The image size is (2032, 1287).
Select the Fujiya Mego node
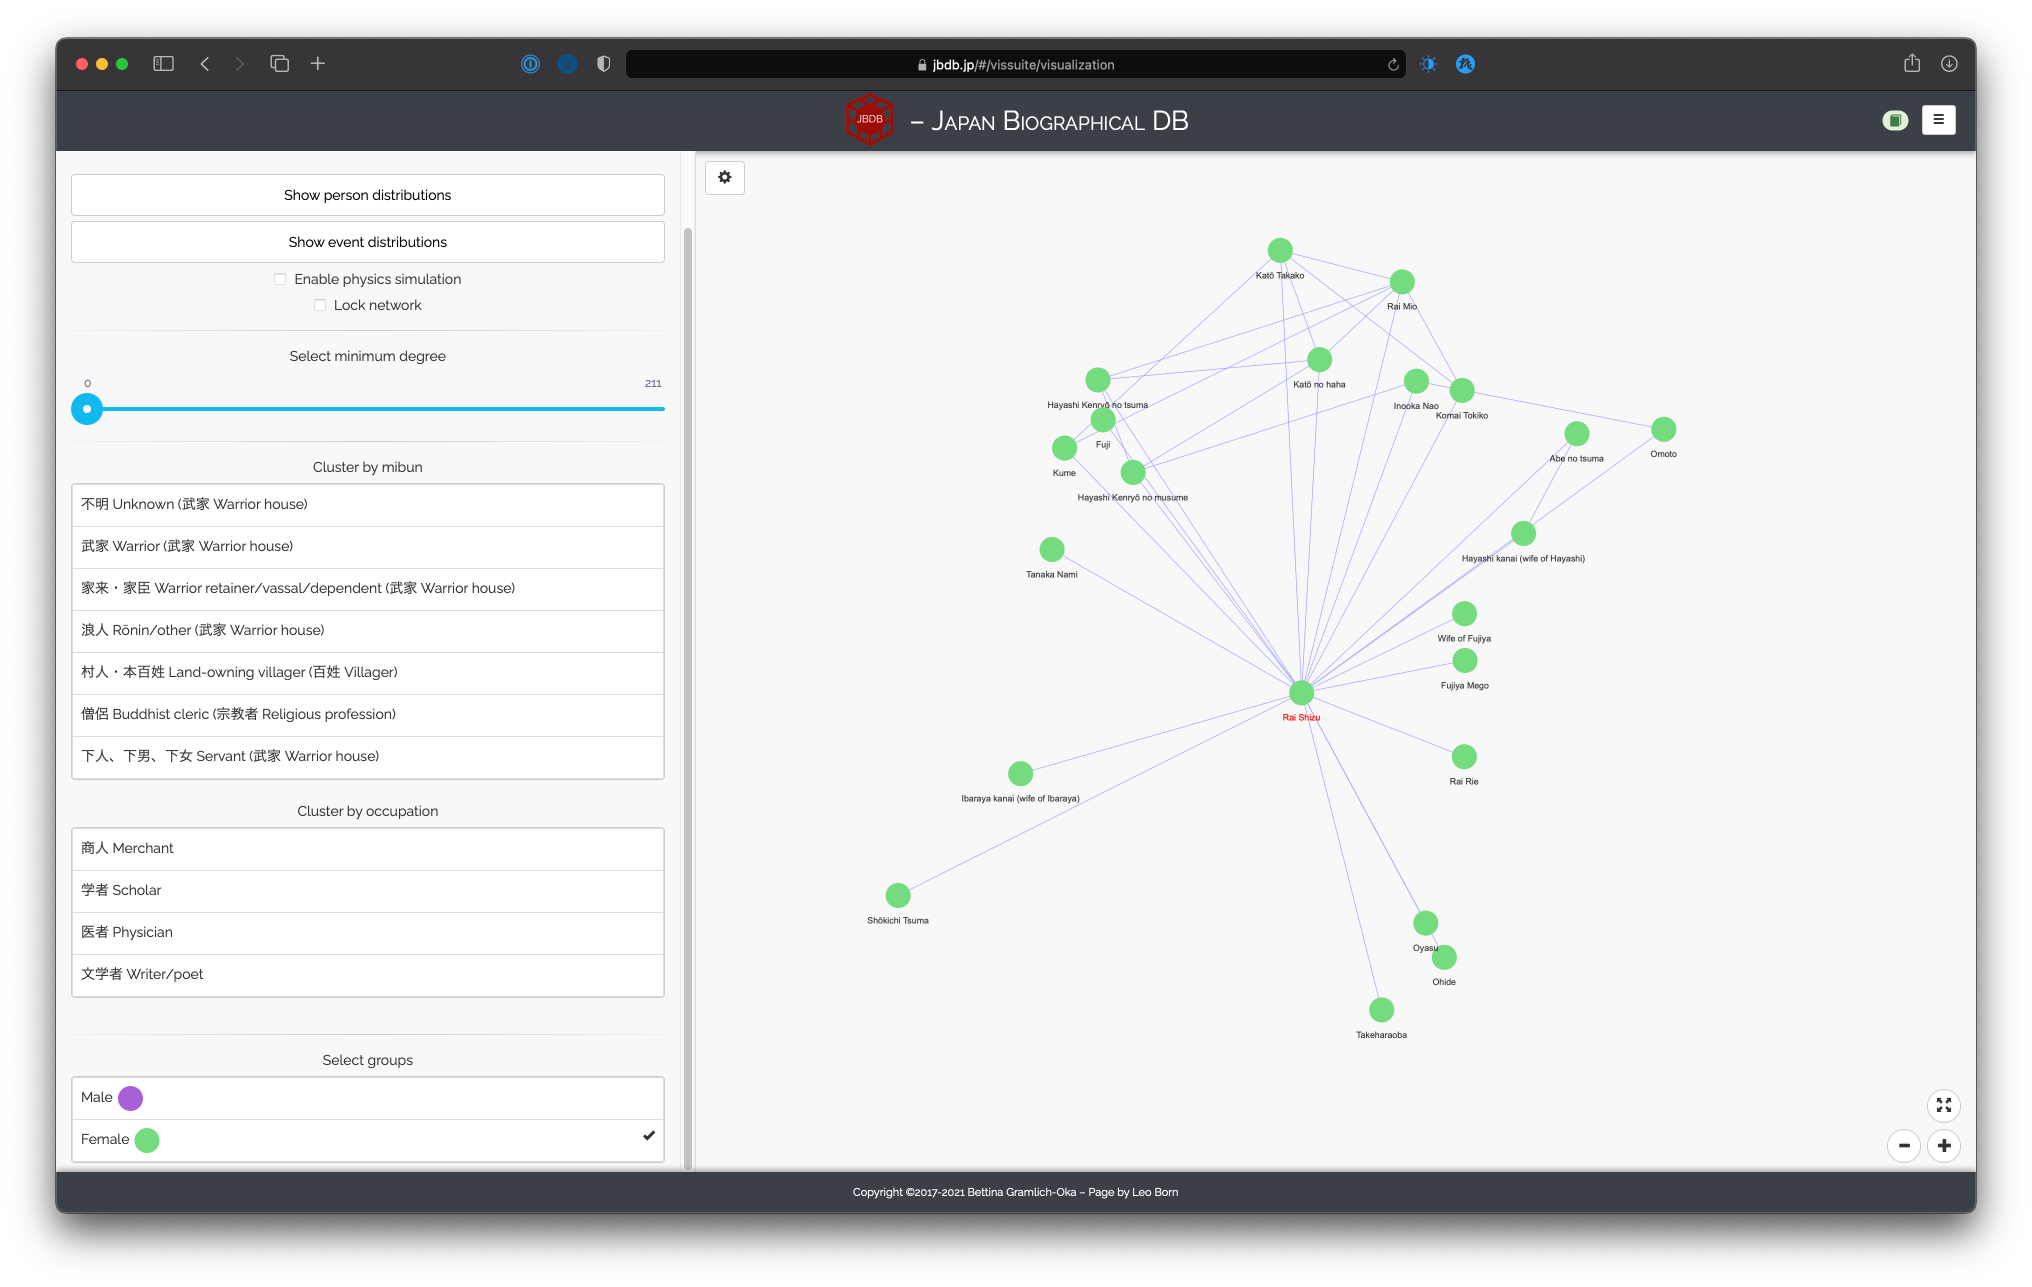click(1465, 661)
